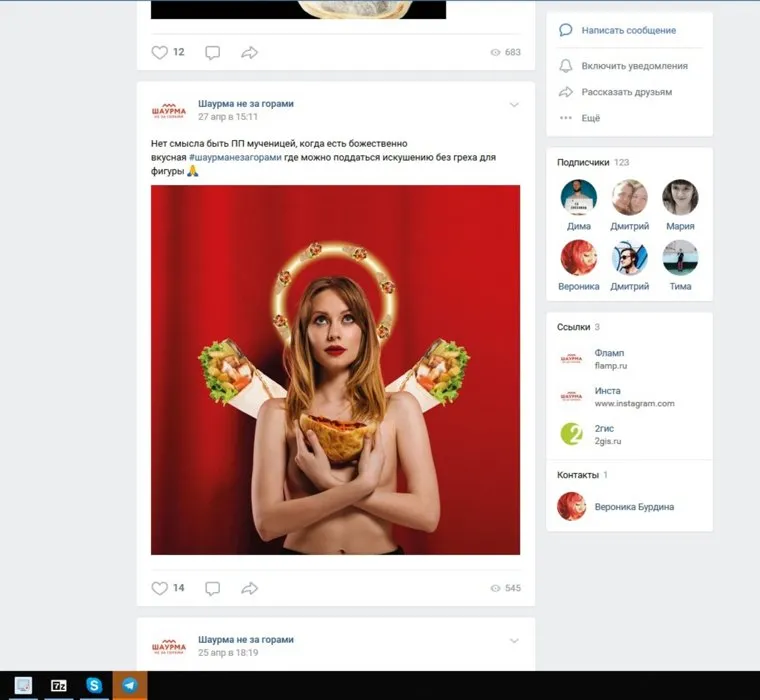This screenshot has width=760, height=700.
Task: Open Skype from the taskbar
Action: coord(94,685)
